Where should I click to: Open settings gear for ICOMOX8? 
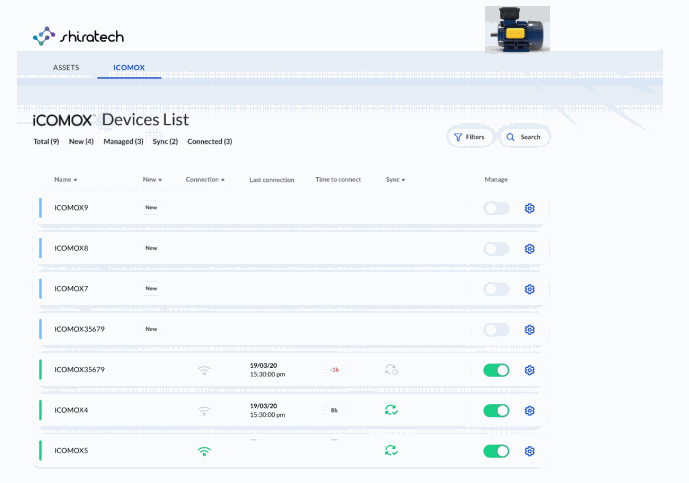click(x=530, y=248)
